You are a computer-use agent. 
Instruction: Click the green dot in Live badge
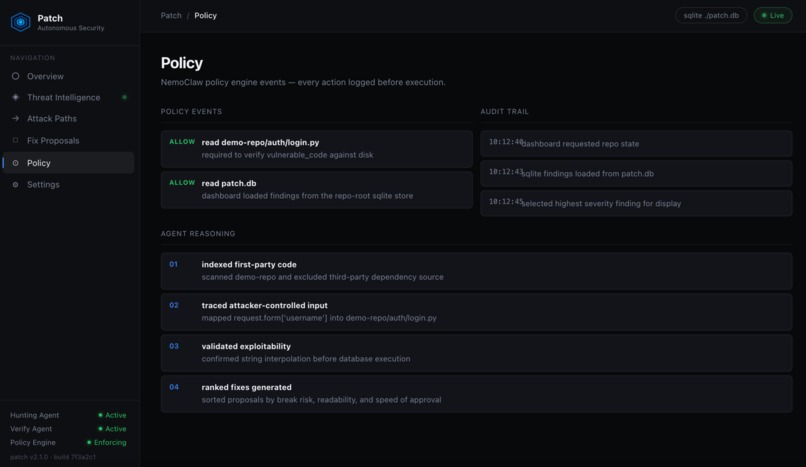764,15
